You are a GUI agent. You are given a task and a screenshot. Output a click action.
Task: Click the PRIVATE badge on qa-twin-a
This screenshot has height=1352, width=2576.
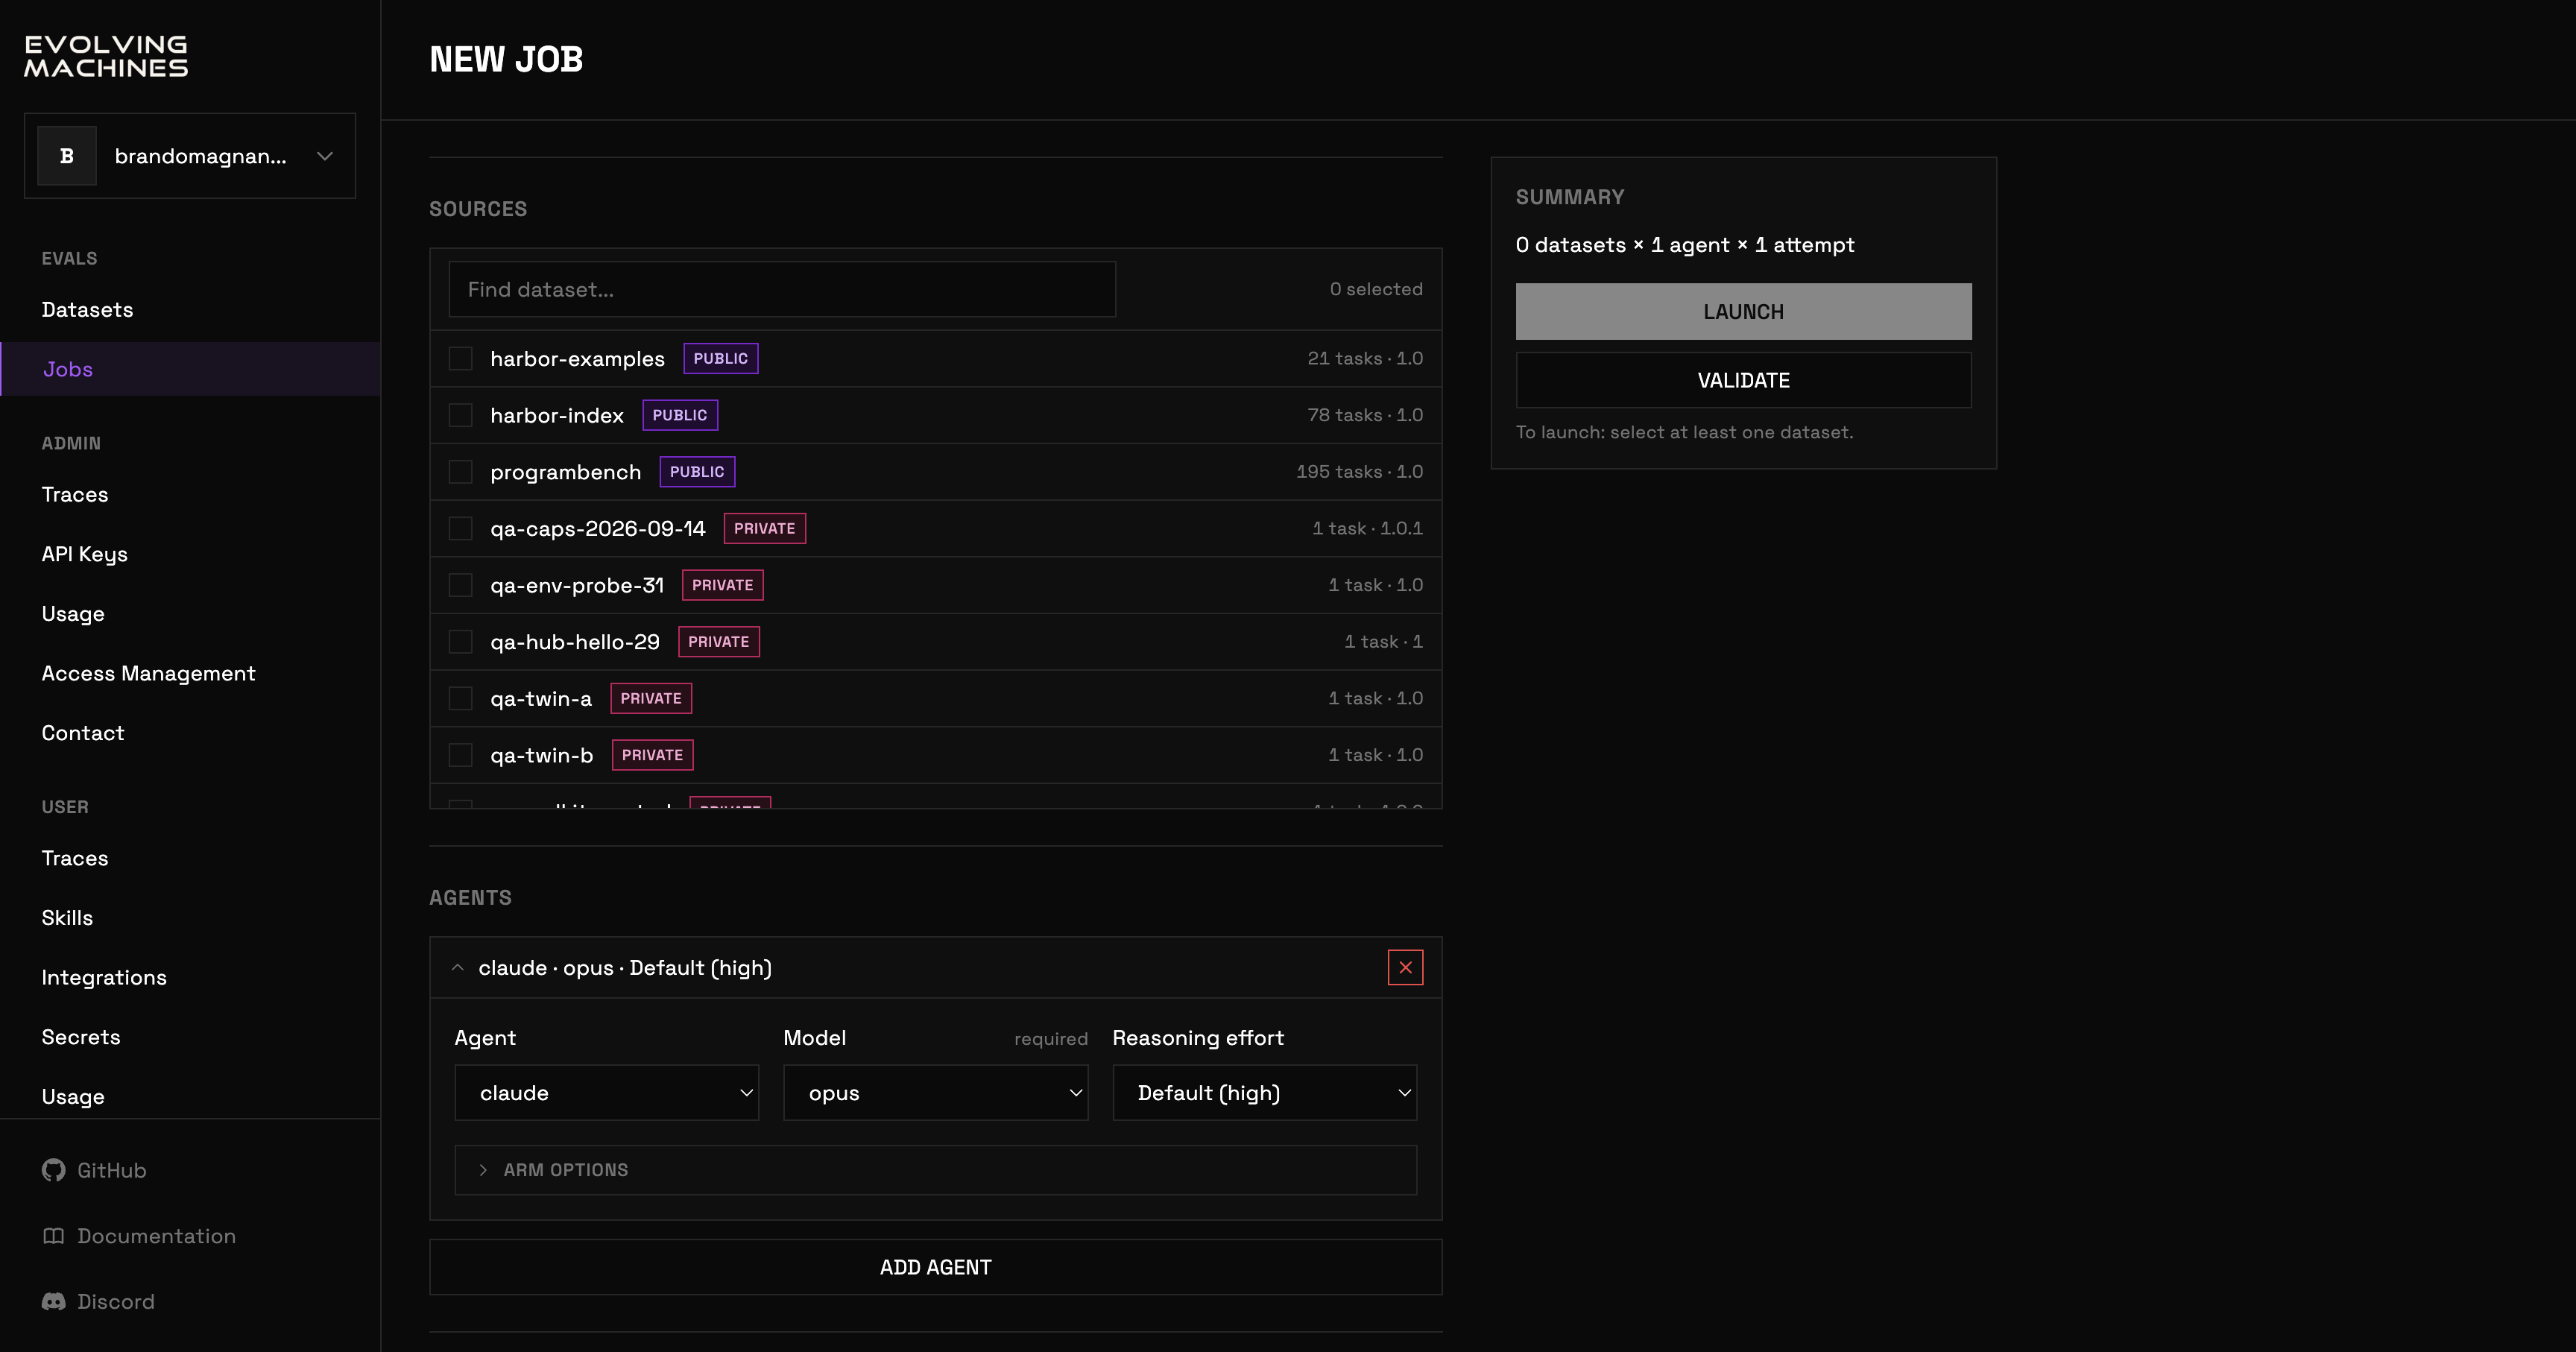651,698
